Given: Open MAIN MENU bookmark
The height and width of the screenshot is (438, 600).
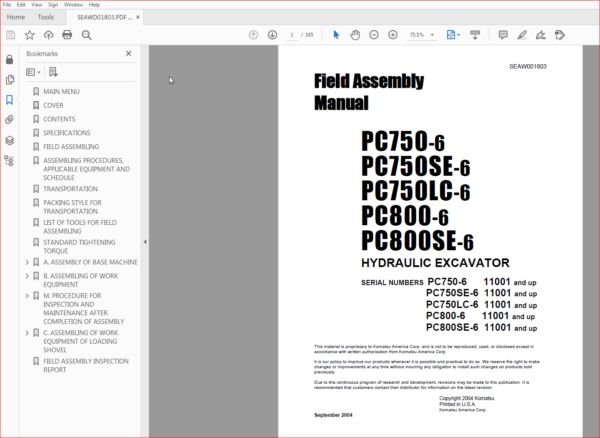Looking at the screenshot, I should tap(61, 92).
